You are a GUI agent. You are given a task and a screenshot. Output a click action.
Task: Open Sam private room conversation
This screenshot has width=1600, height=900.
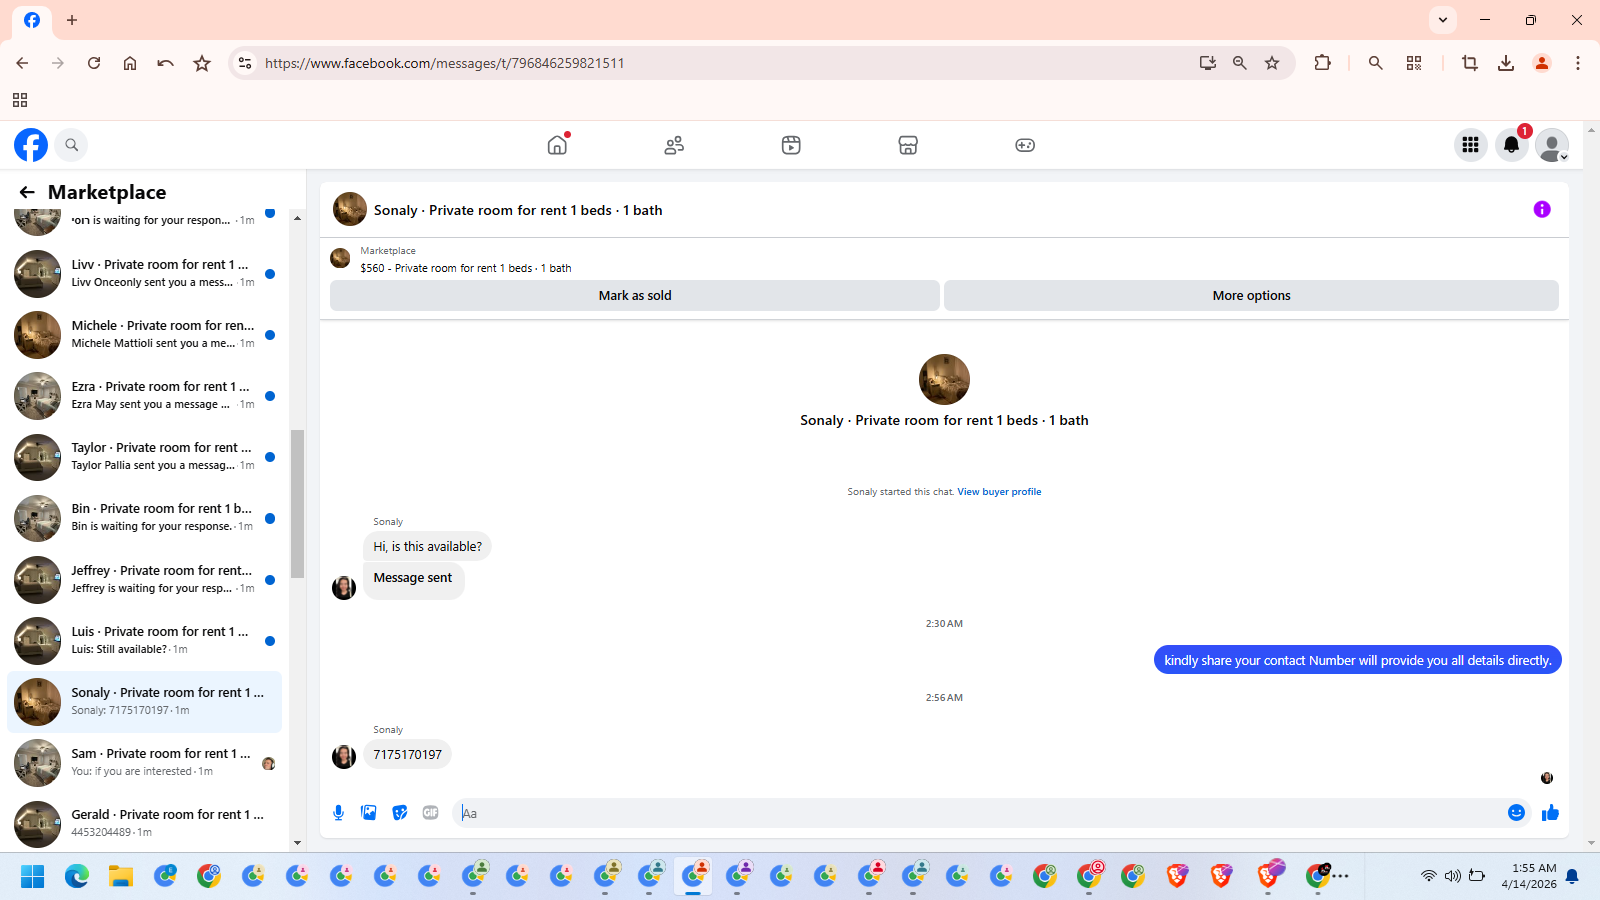(x=145, y=762)
